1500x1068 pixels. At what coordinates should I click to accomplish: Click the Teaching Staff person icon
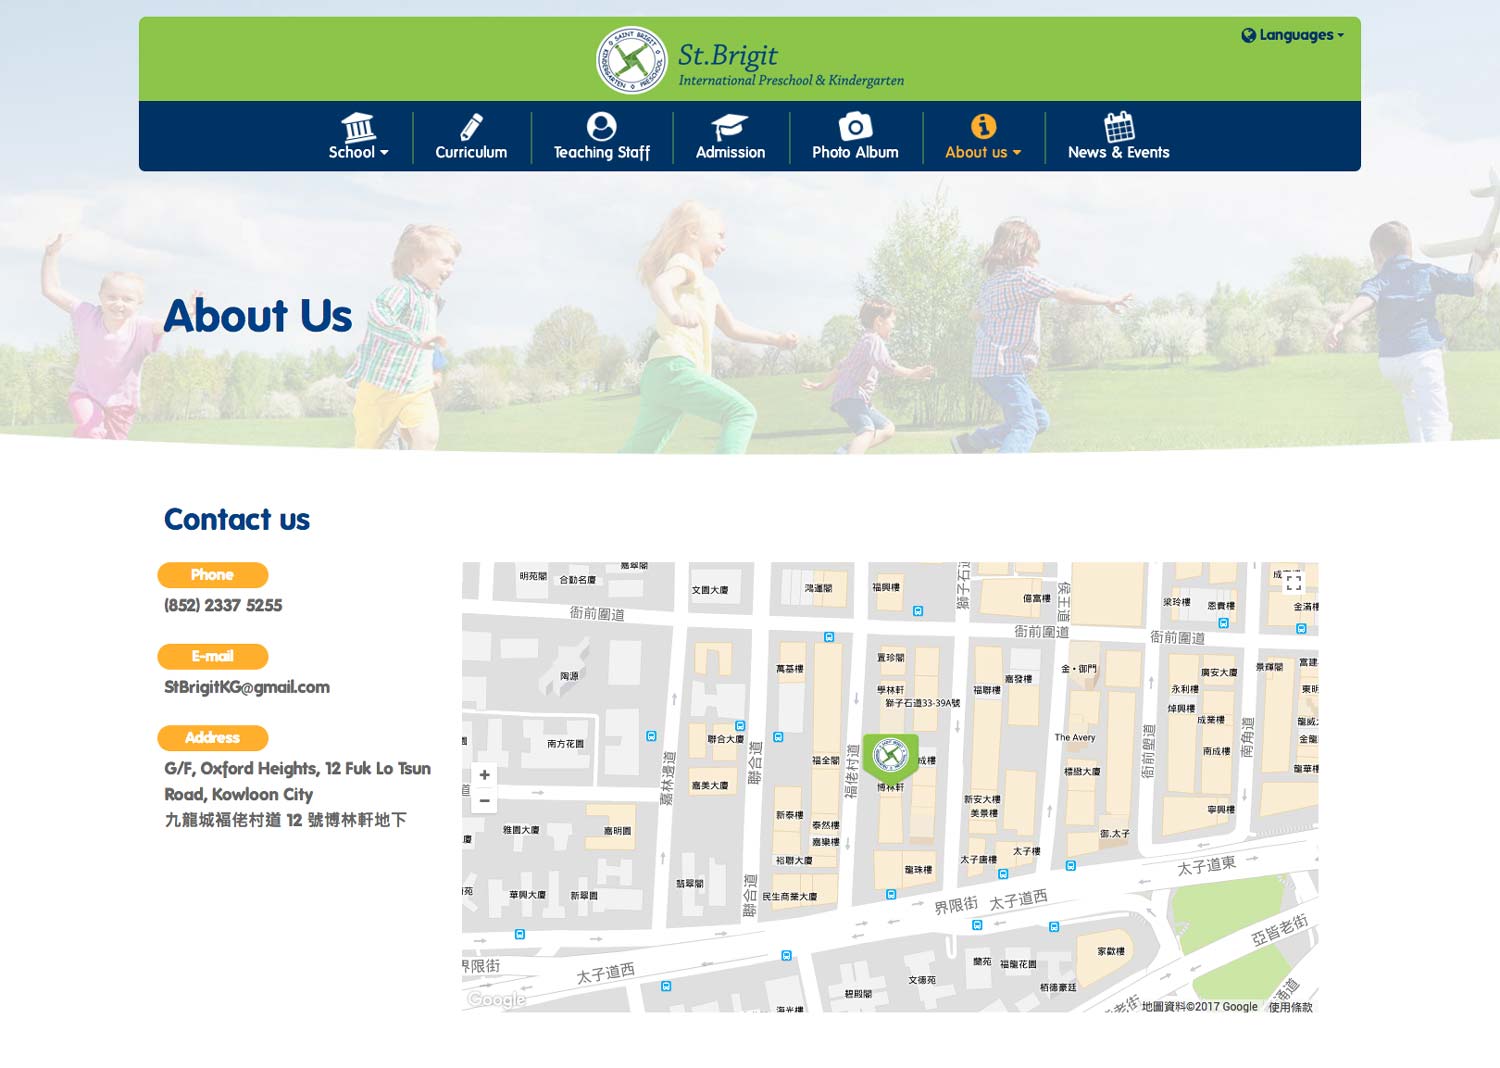point(601,126)
